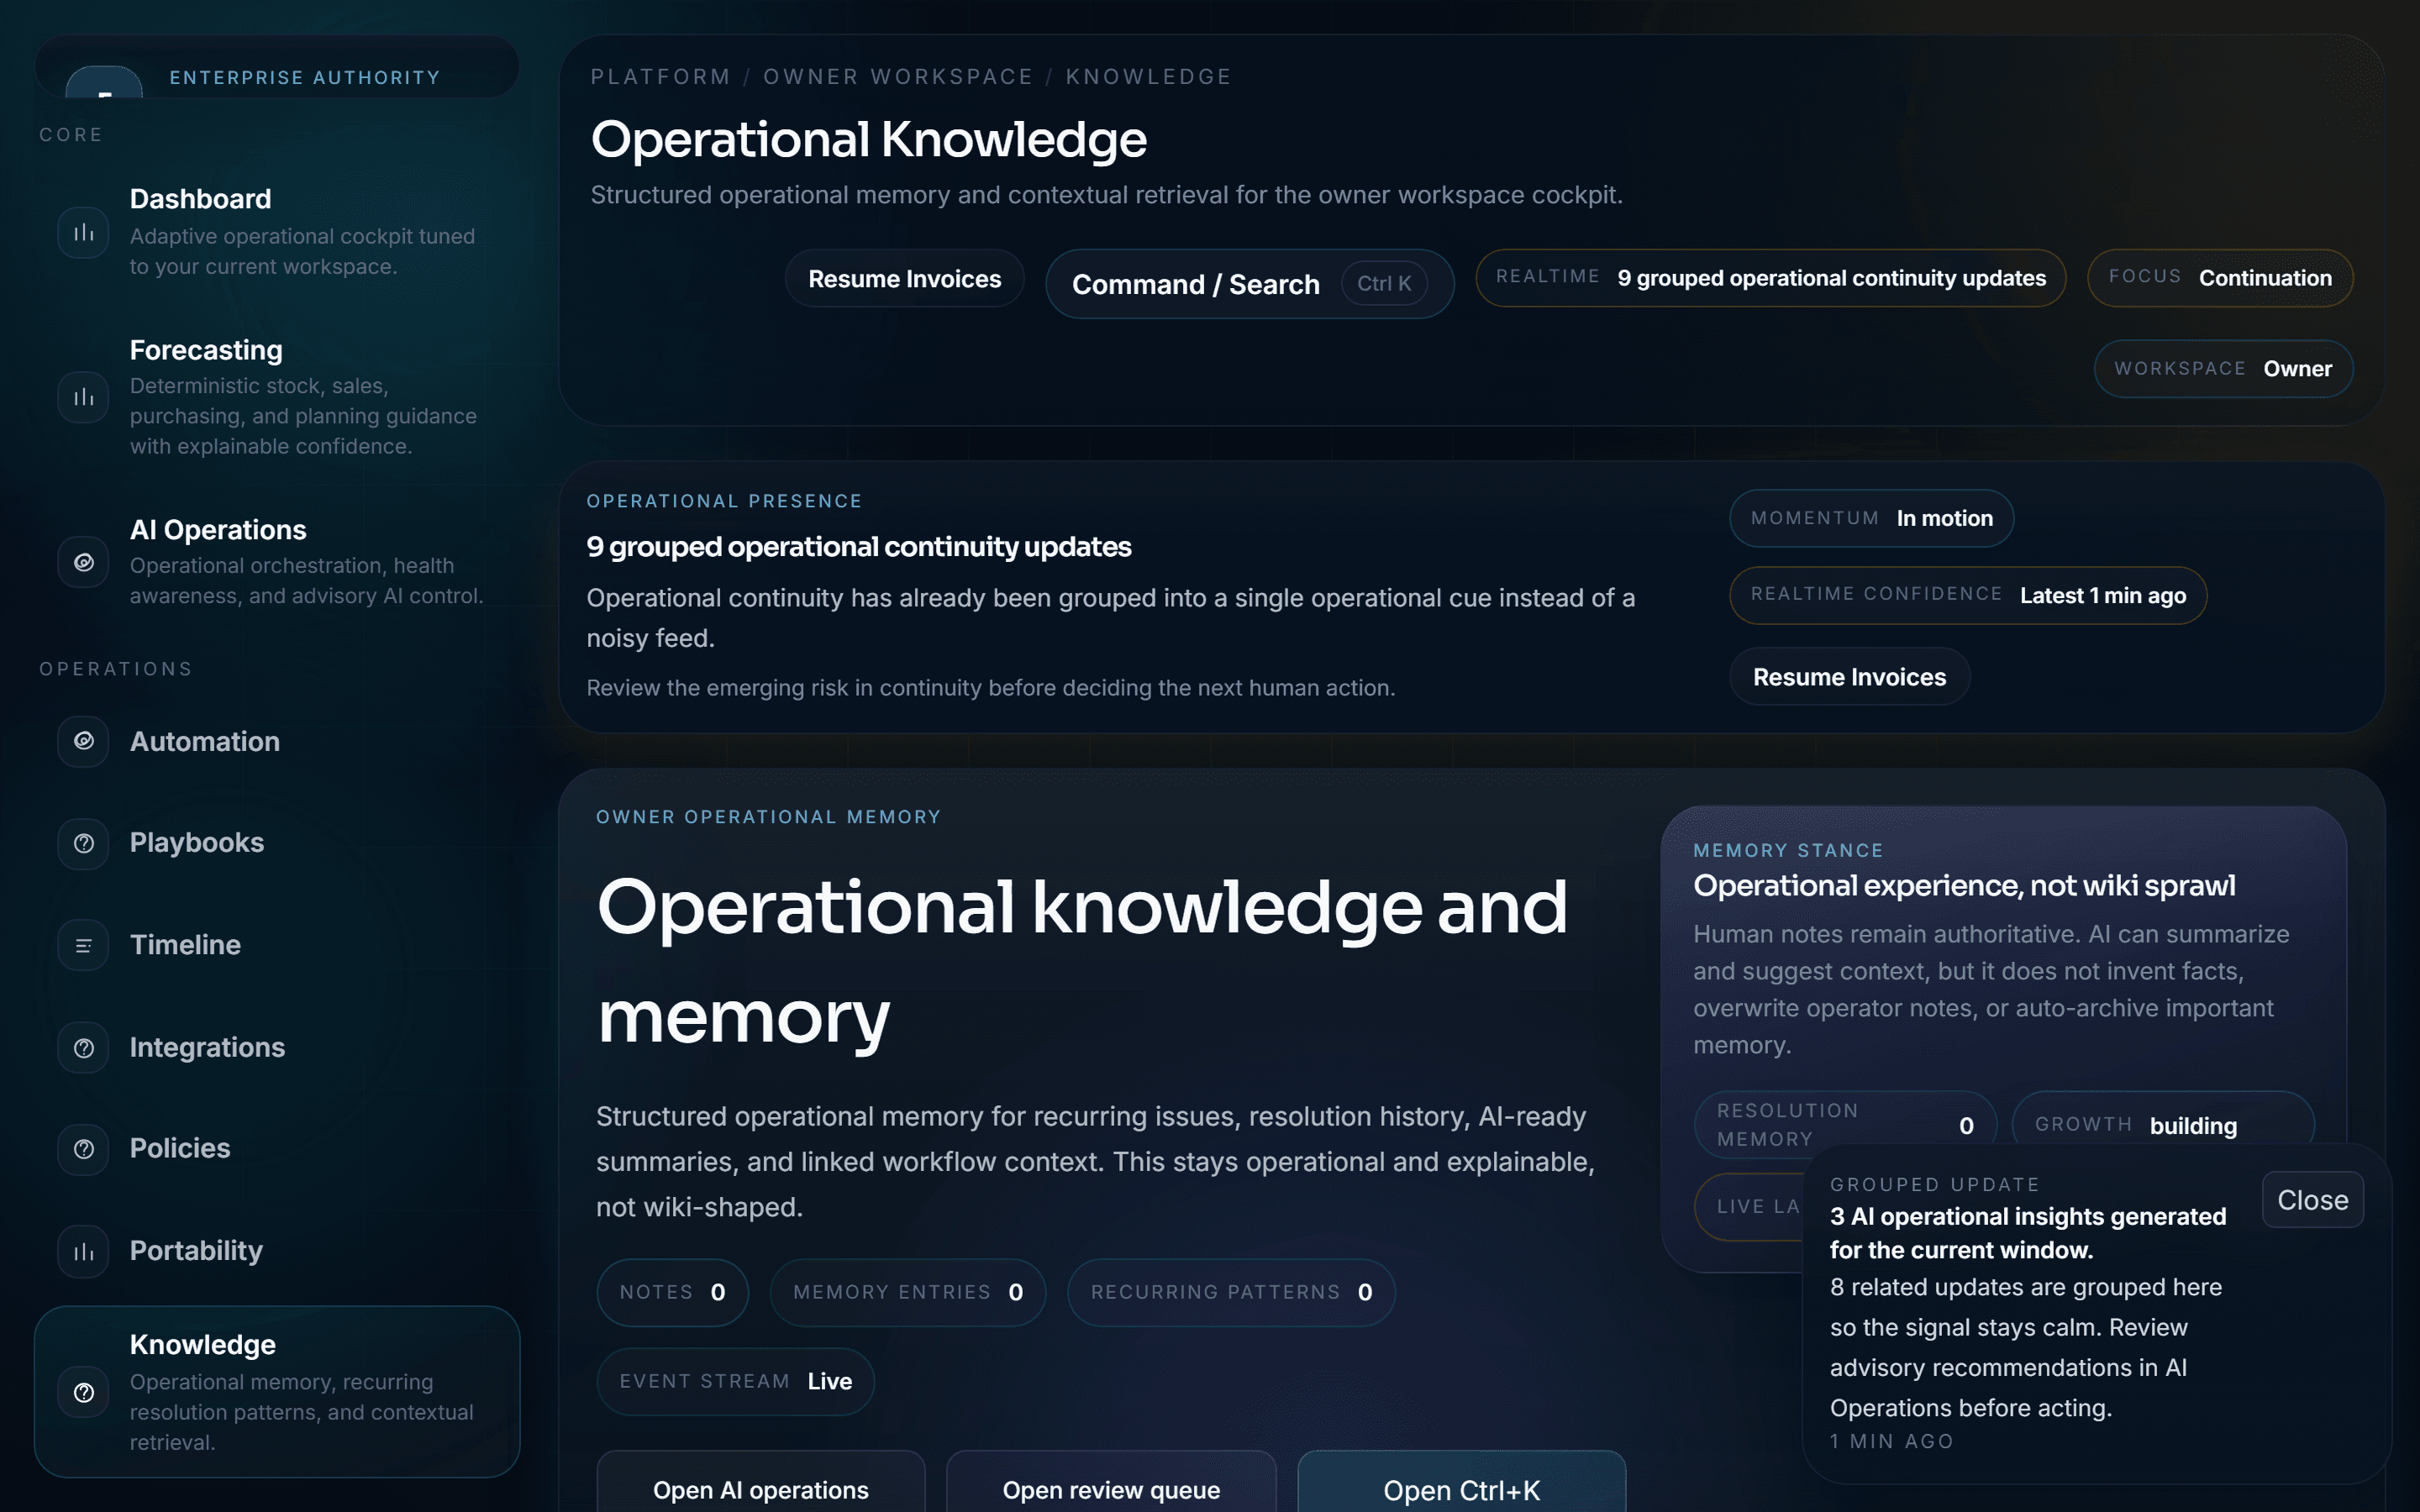The width and height of the screenshot is (2420, 1512).
Task: Click the Owner Workspace breadcrumb
Action: [x=898, y=77]
